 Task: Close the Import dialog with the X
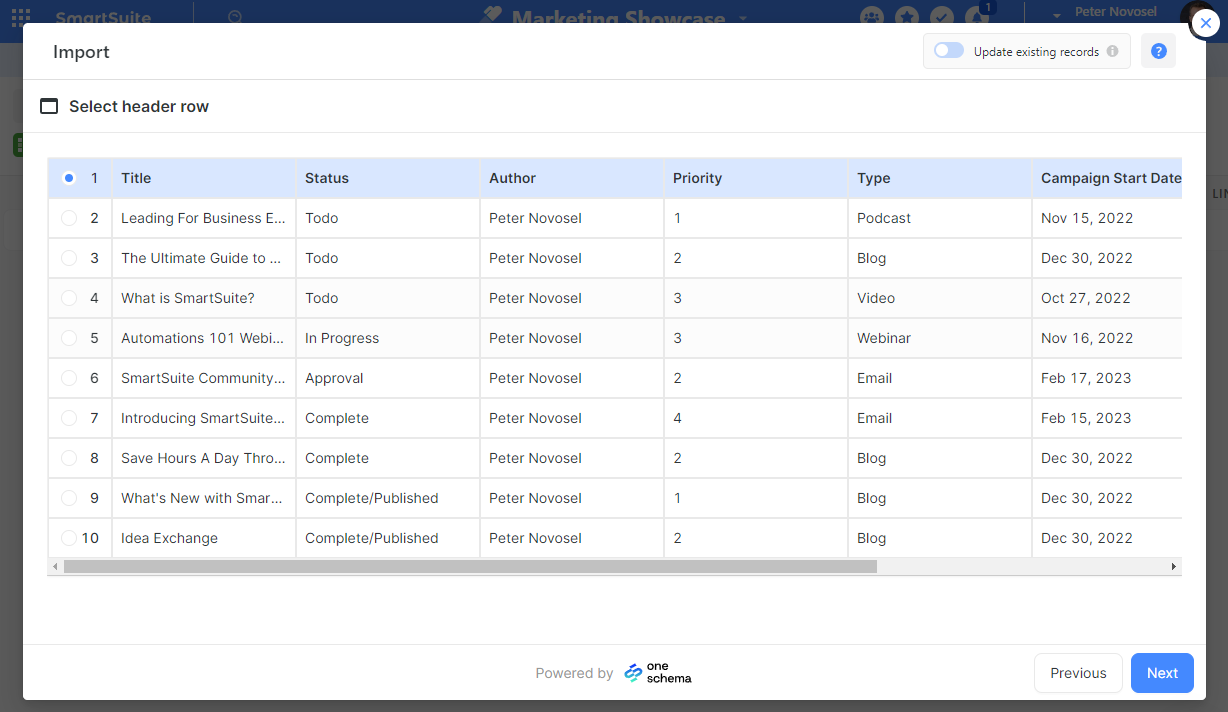1205,23
